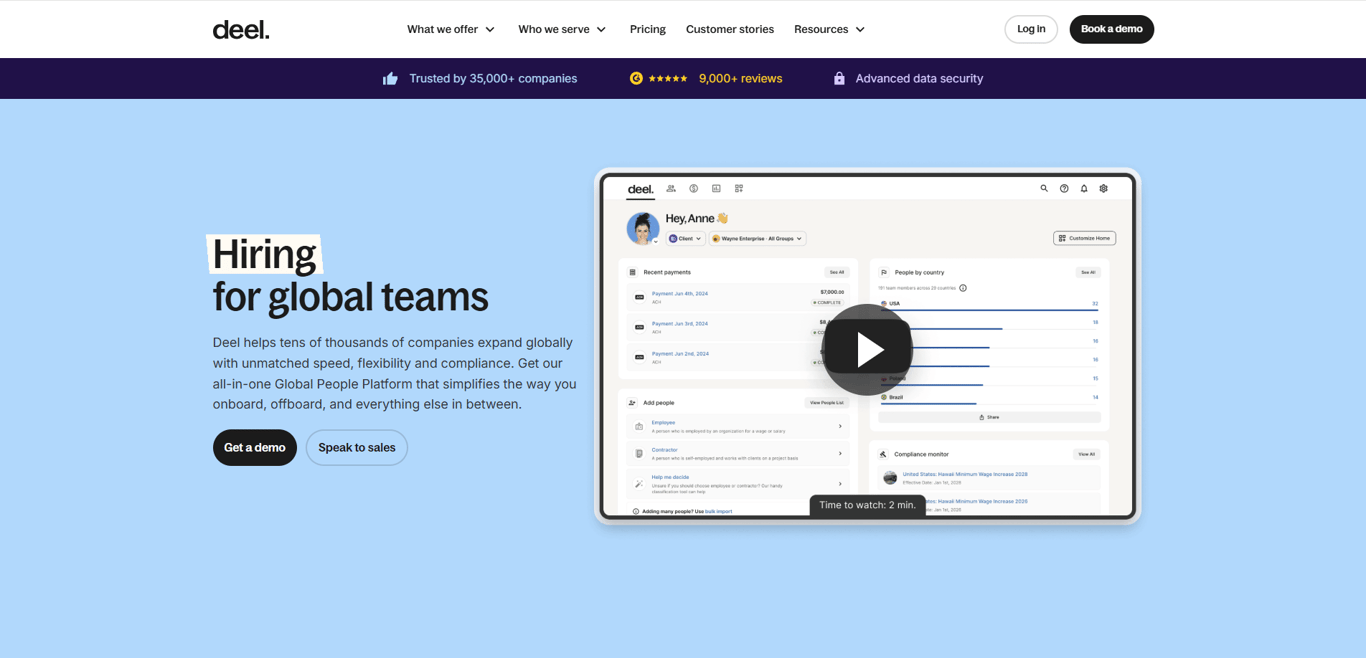Image resolution: width=1366 pixels, height=658 pixels.
Task: Click the View People List button
Action: tap(827, 403)
